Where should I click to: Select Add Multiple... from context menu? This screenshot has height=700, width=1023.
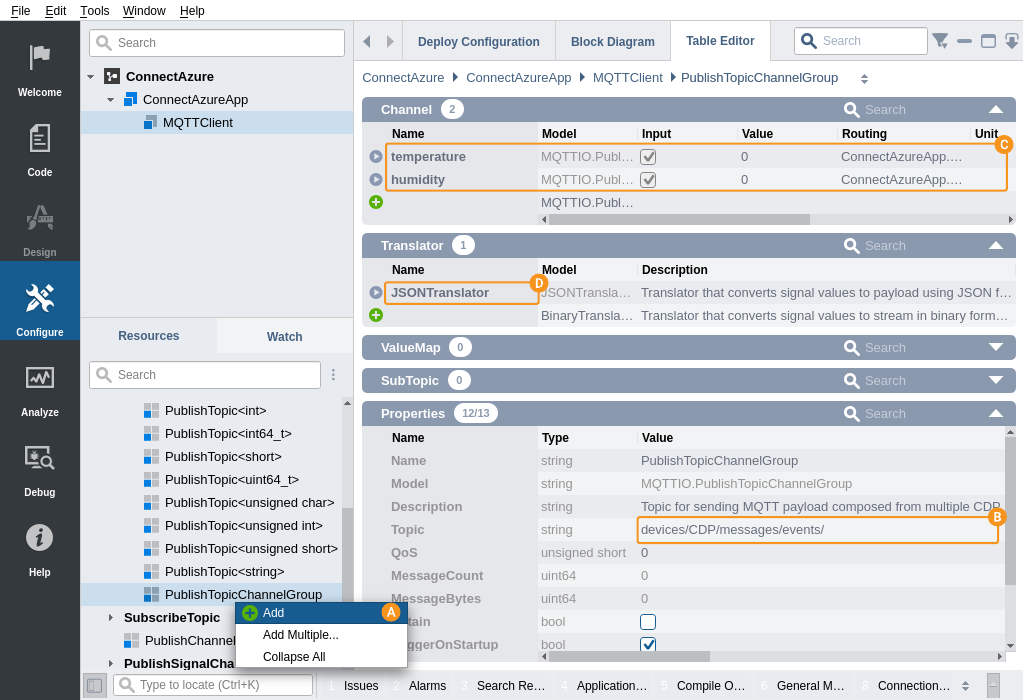pos(300,635)
